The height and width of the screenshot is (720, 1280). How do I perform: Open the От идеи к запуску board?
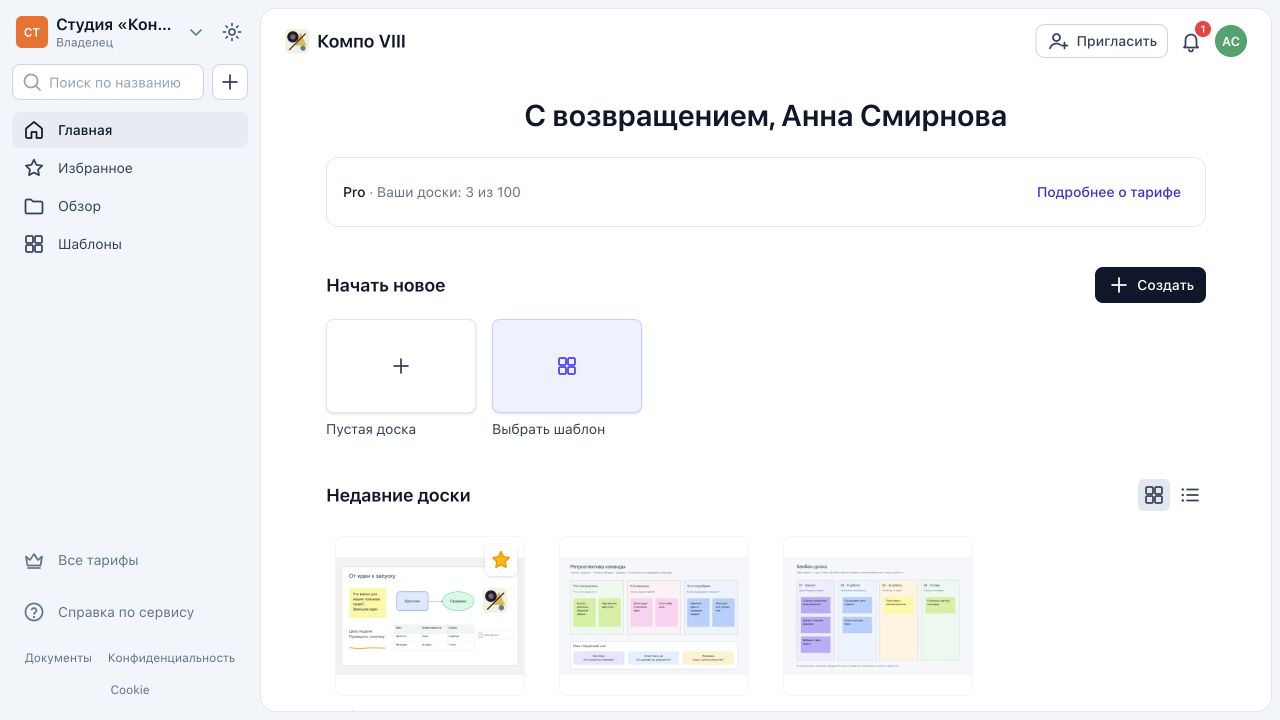point(430,616)
